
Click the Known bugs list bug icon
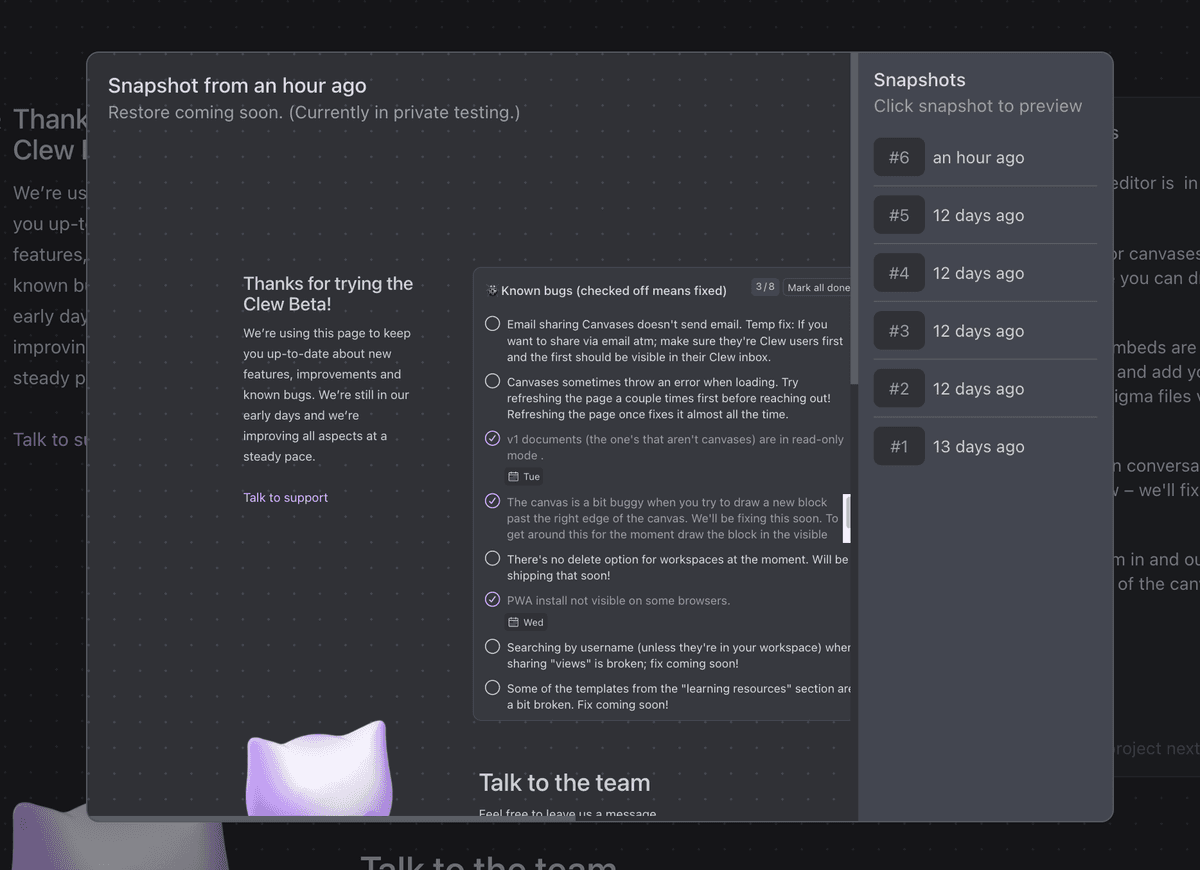pos(492,290)
